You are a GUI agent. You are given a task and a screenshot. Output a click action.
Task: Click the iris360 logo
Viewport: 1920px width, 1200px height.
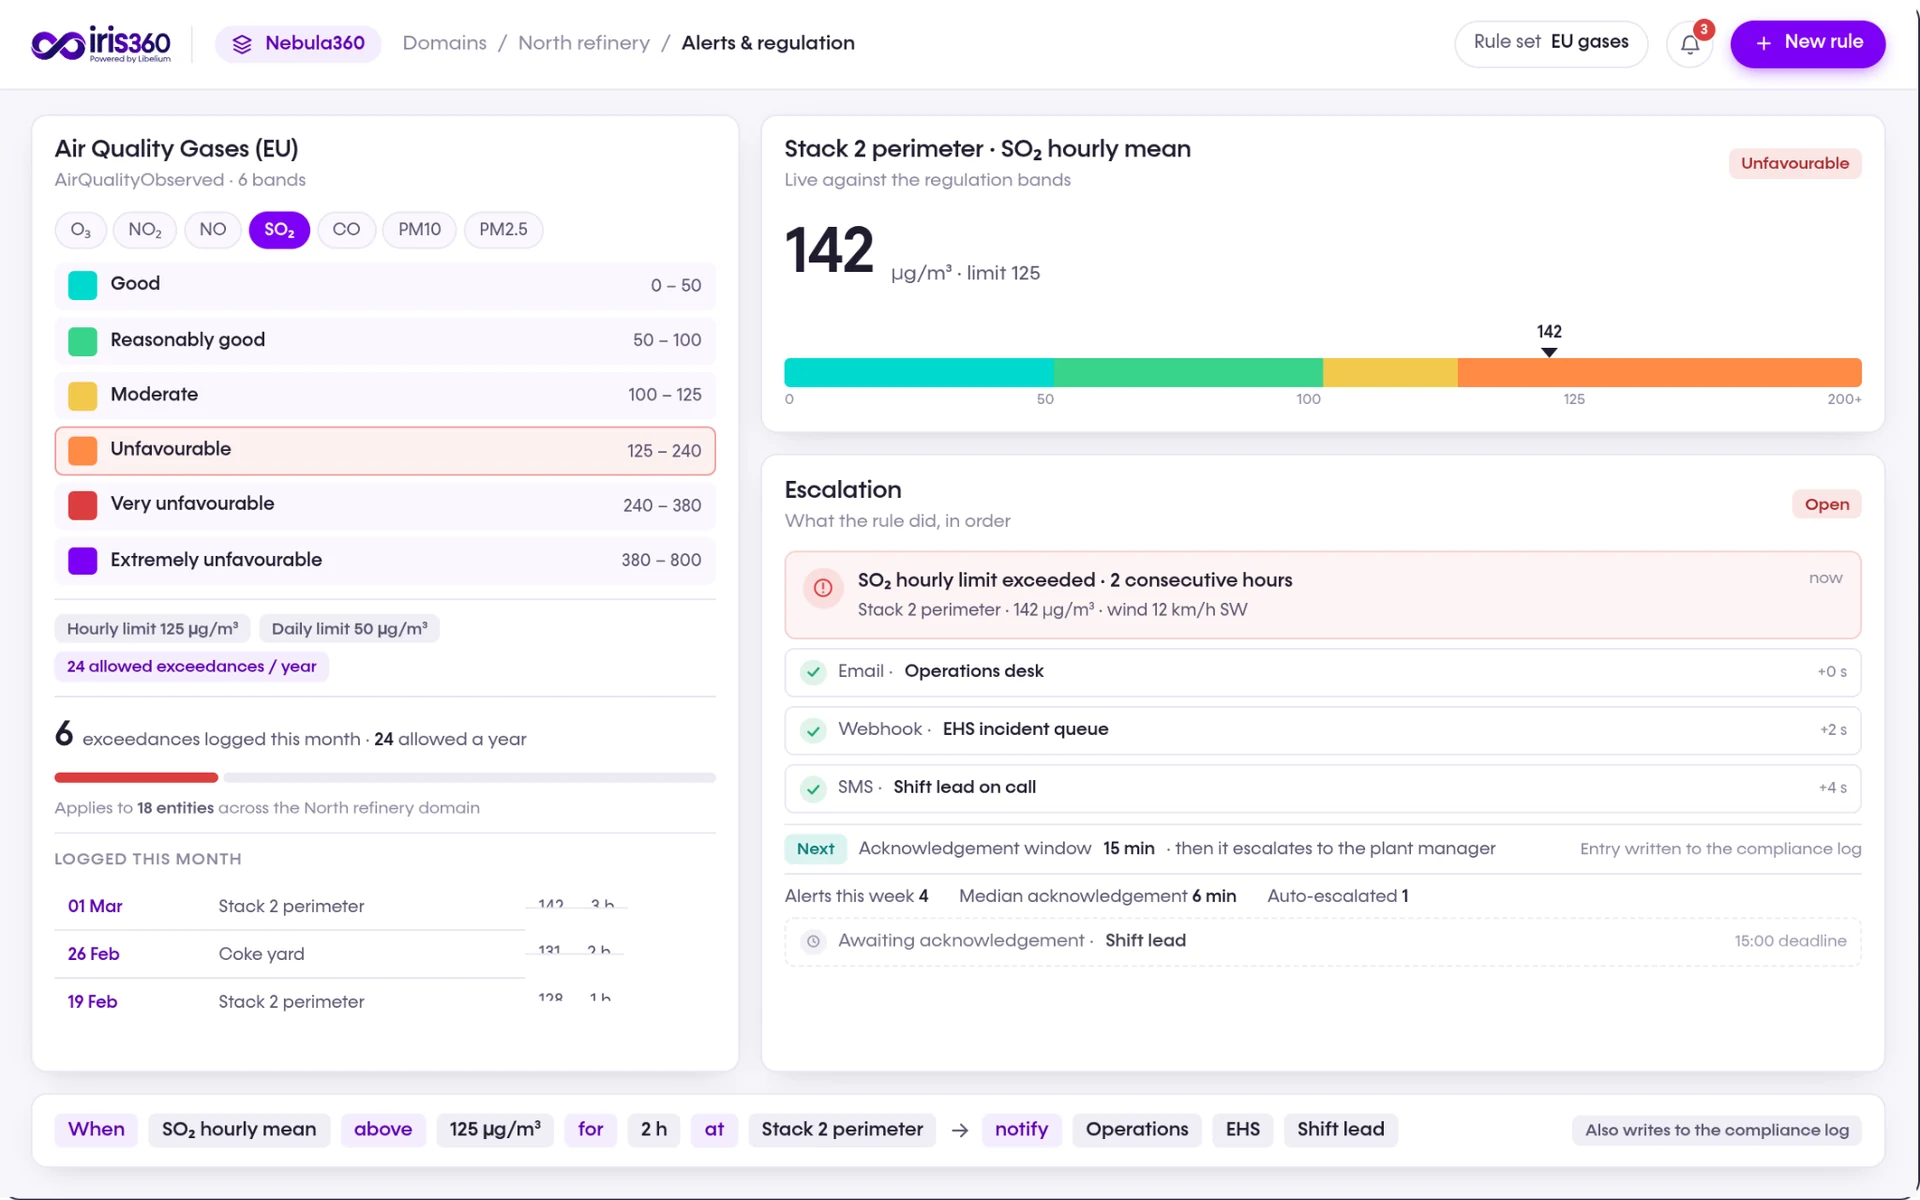[x=101, y=44]
